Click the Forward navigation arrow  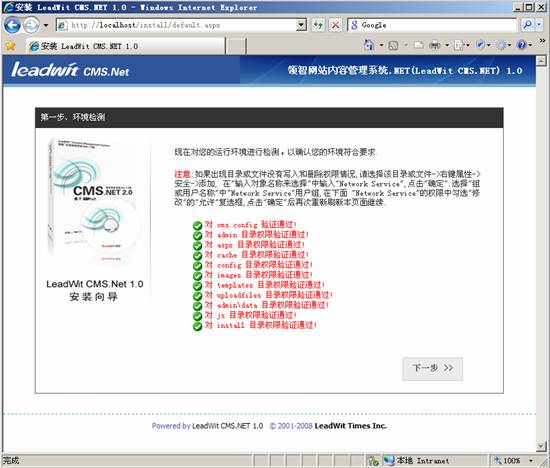31,25
